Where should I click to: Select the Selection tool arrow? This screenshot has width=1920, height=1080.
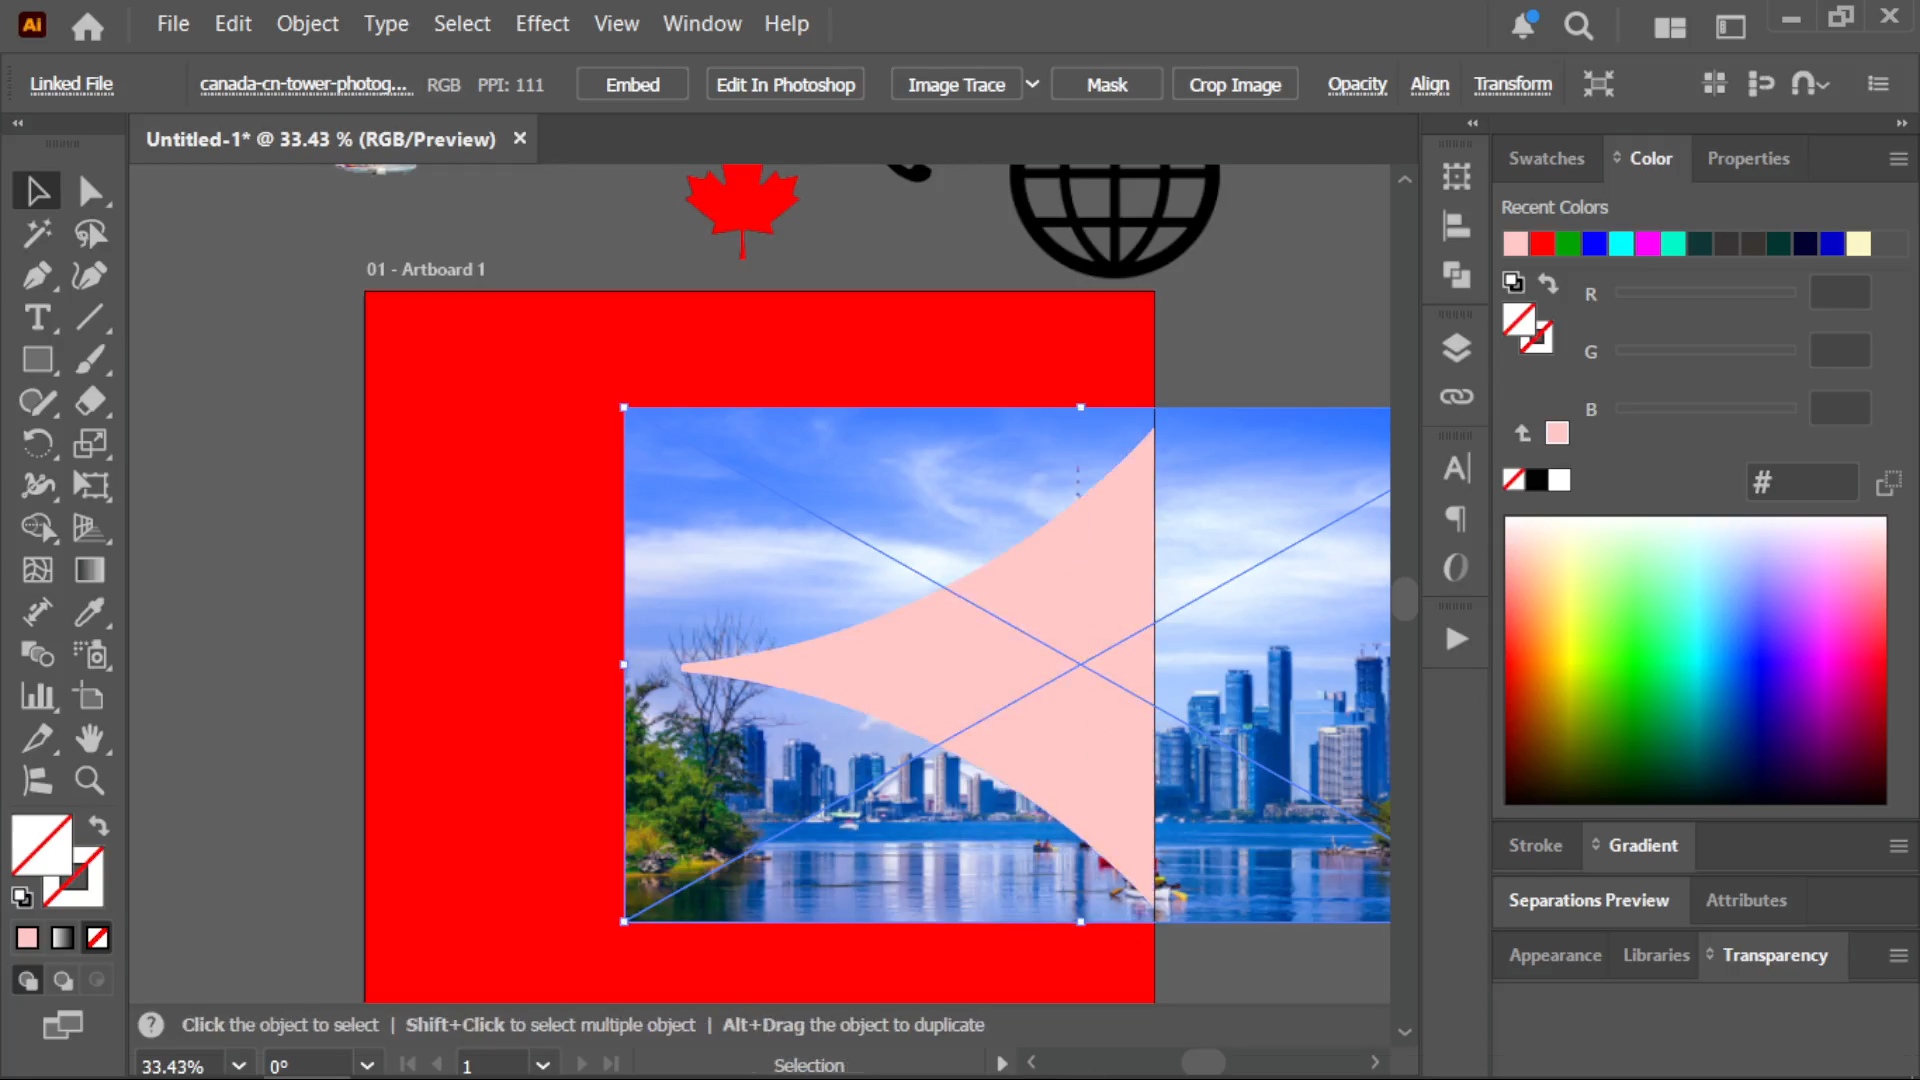point(38,191)
